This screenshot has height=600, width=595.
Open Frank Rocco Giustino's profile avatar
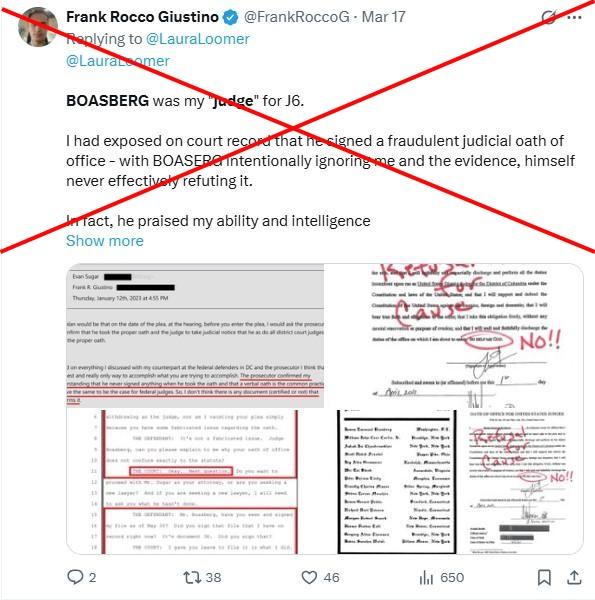[38, 27]
